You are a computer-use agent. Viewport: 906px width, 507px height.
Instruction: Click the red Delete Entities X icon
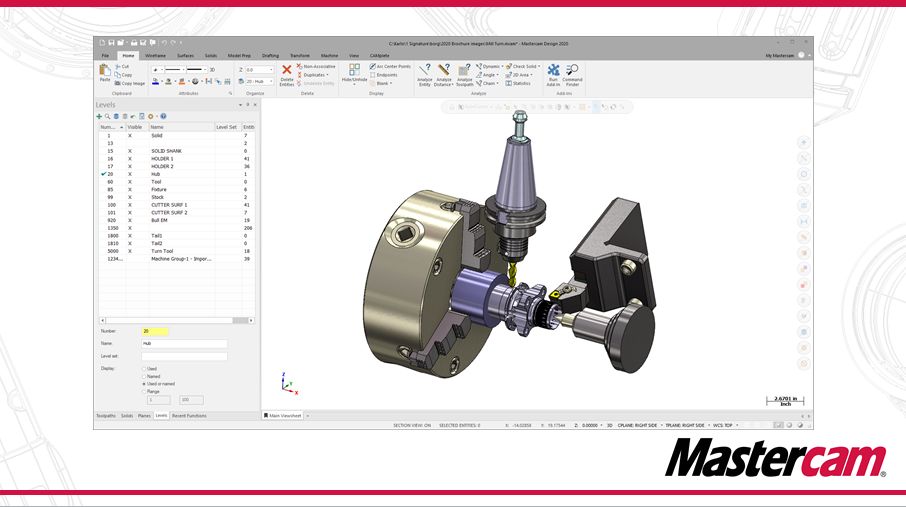(287, 70)
